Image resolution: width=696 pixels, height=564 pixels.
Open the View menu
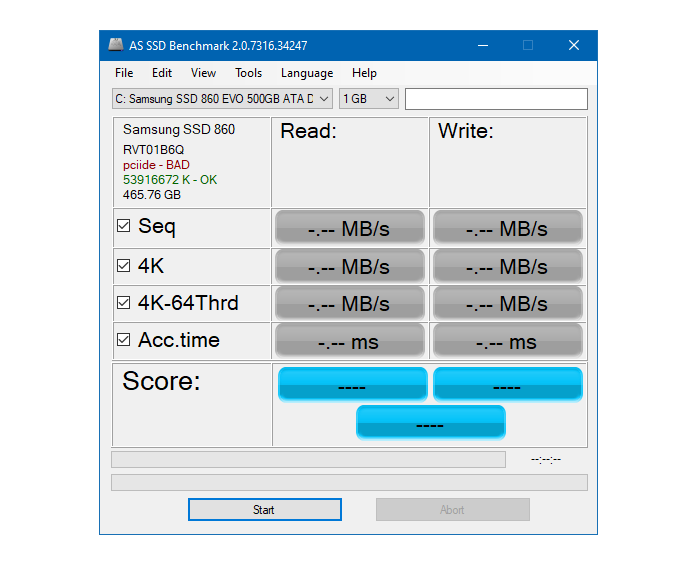point(203,73)
